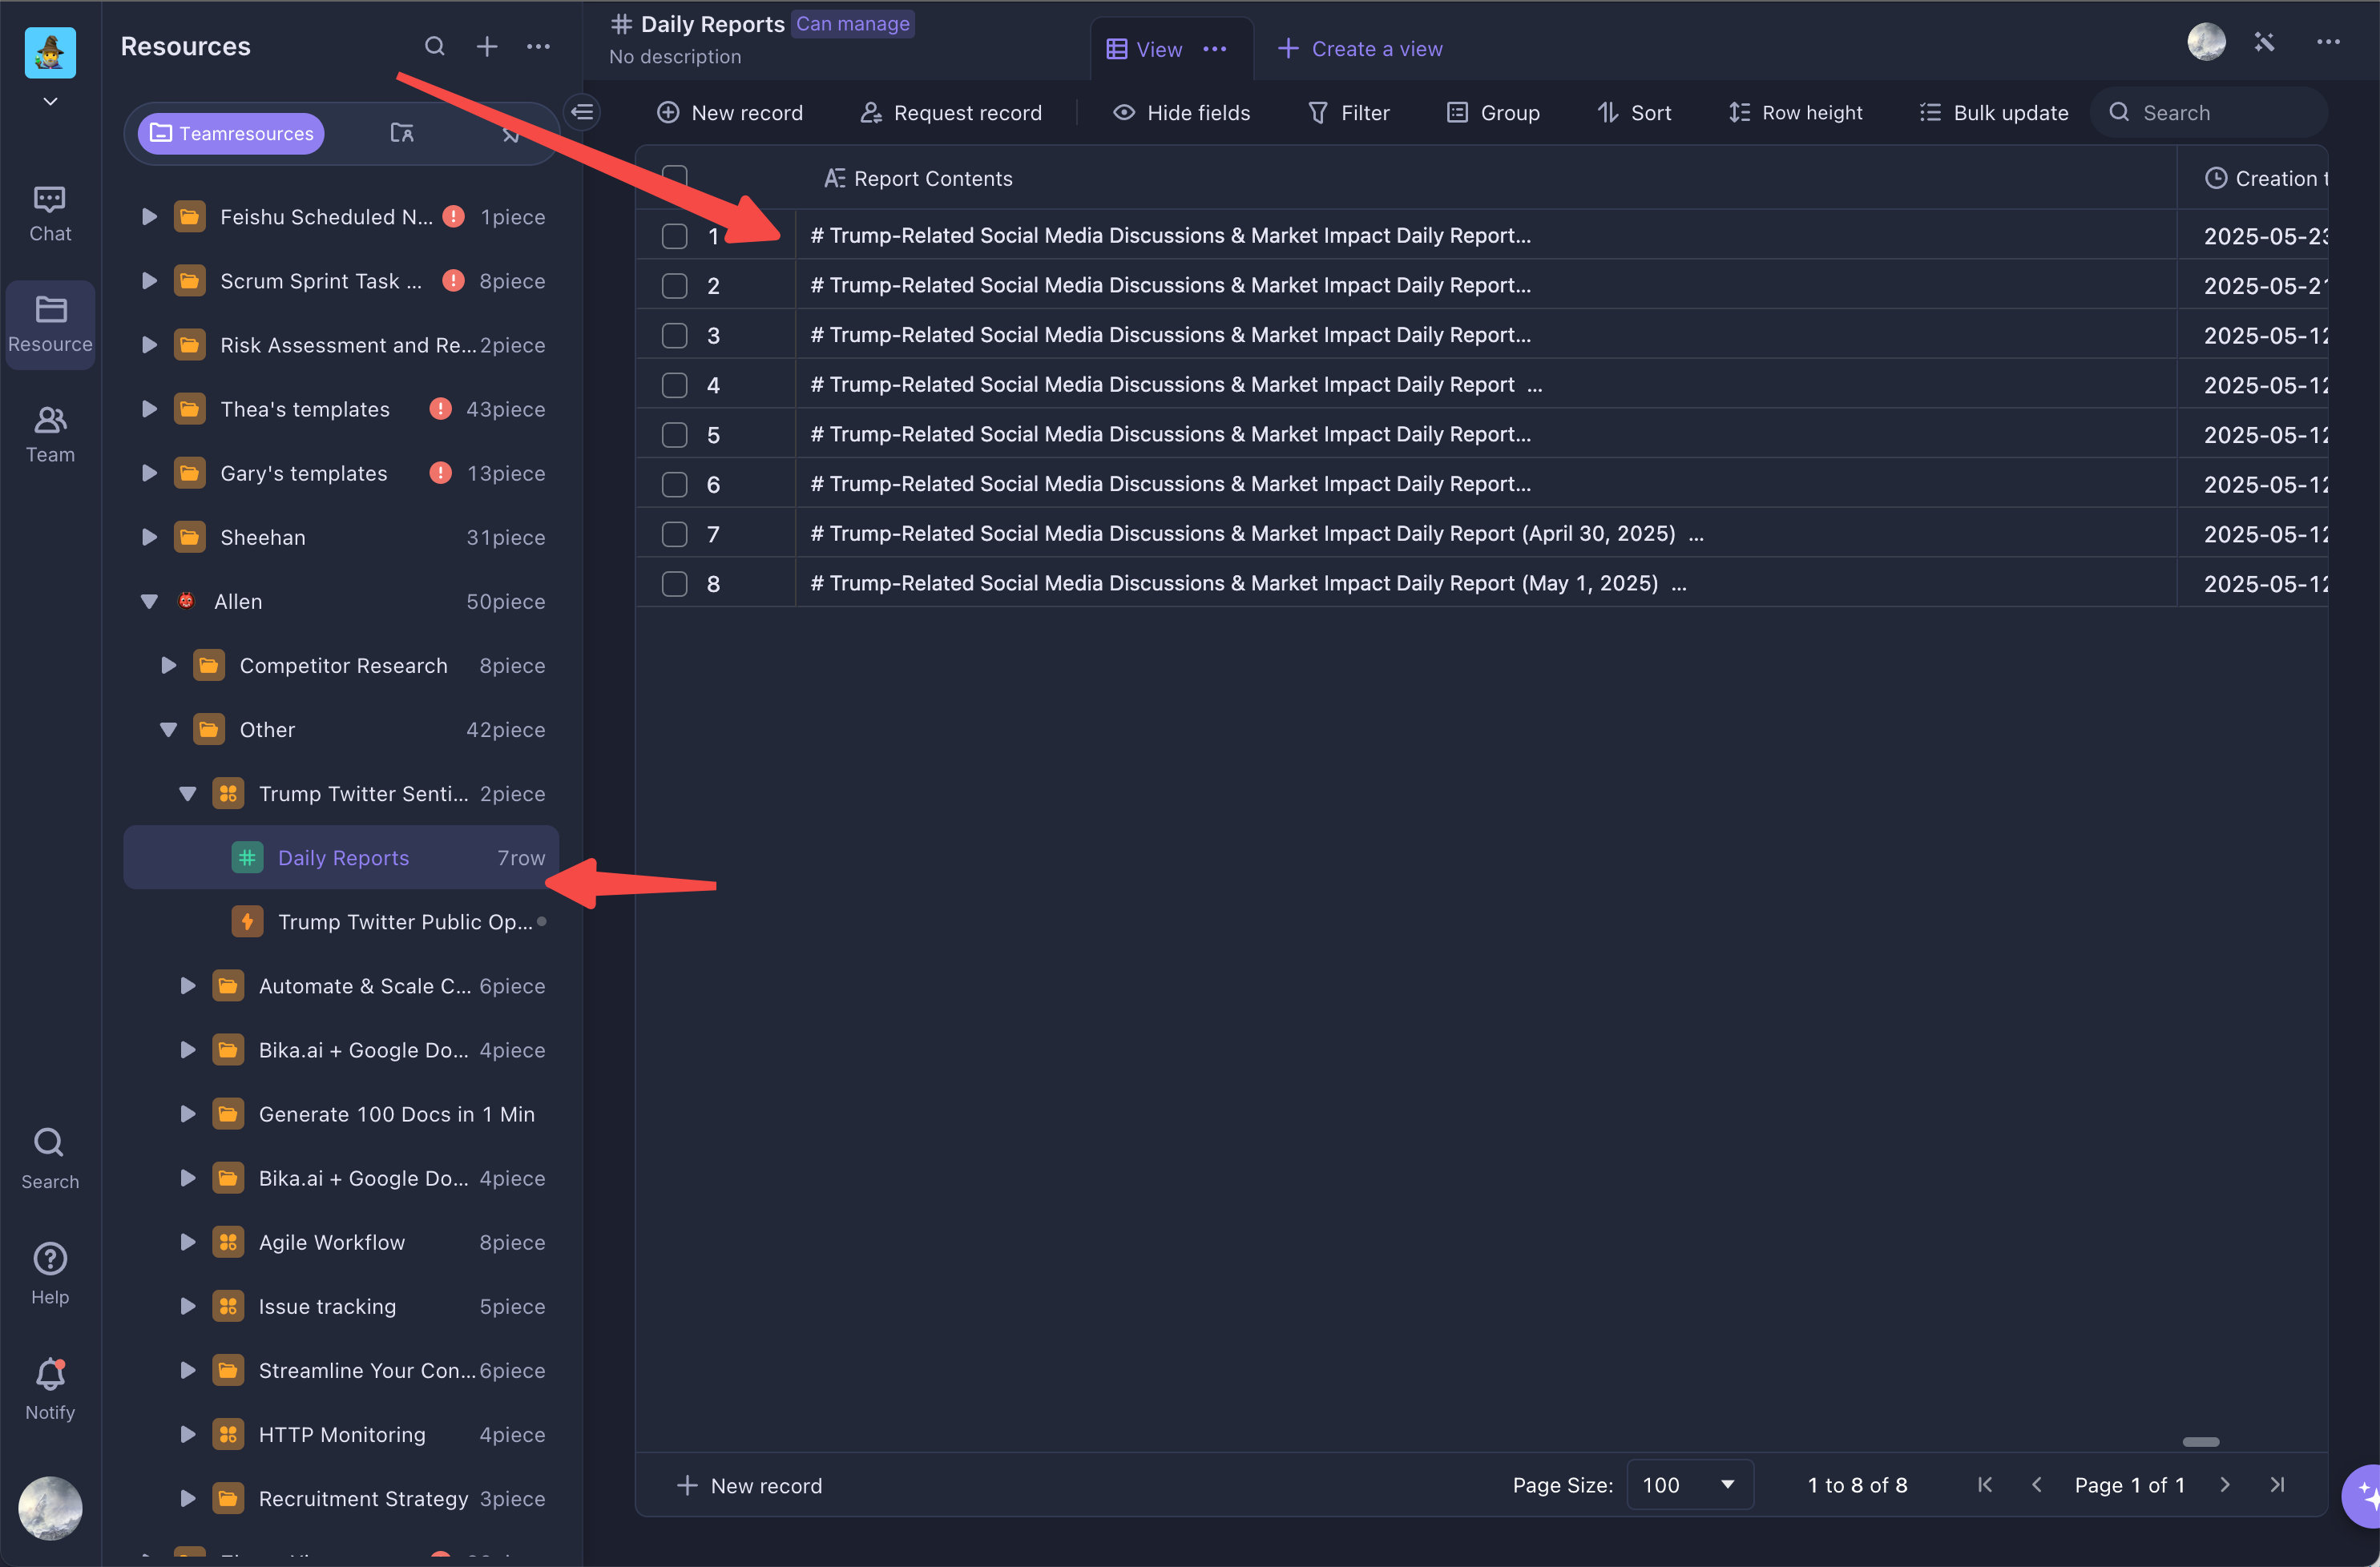Screen dimensions: 2380x1567
Task: Go to first page of records
Action: (1985, 1485)
